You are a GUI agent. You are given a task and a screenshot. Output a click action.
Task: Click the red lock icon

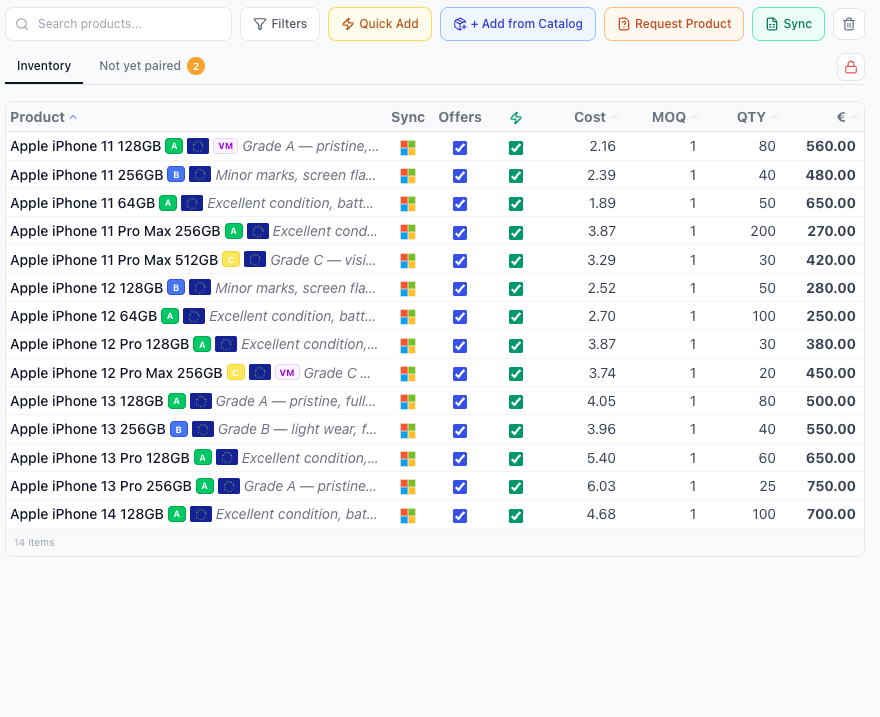tap(851, 67)
